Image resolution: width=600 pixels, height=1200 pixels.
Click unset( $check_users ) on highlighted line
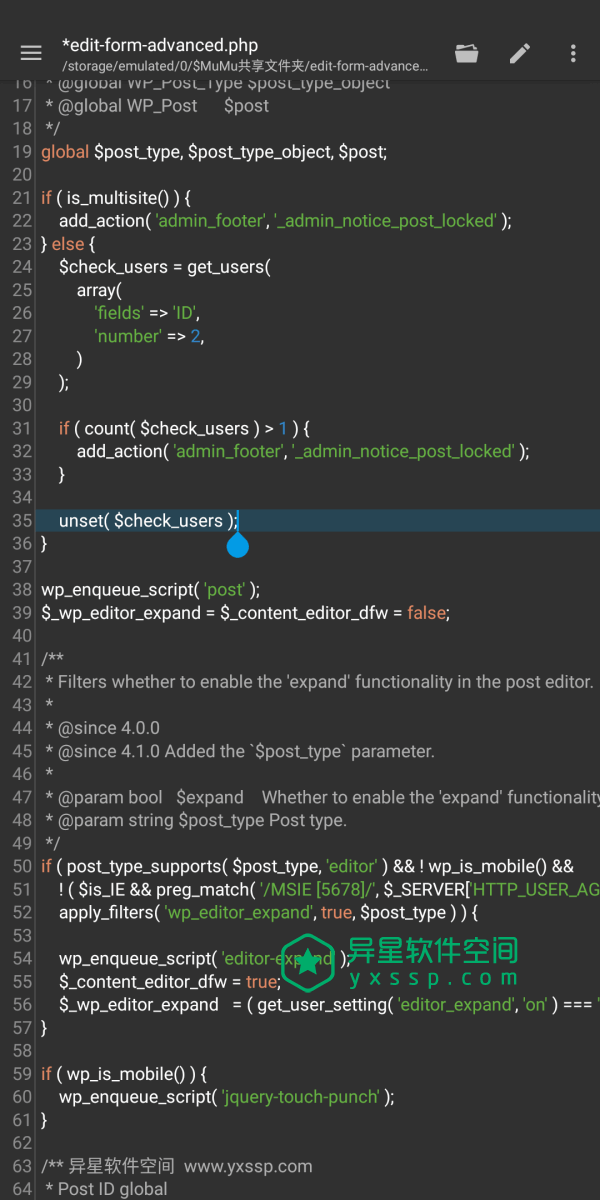(x=147, y=521)
